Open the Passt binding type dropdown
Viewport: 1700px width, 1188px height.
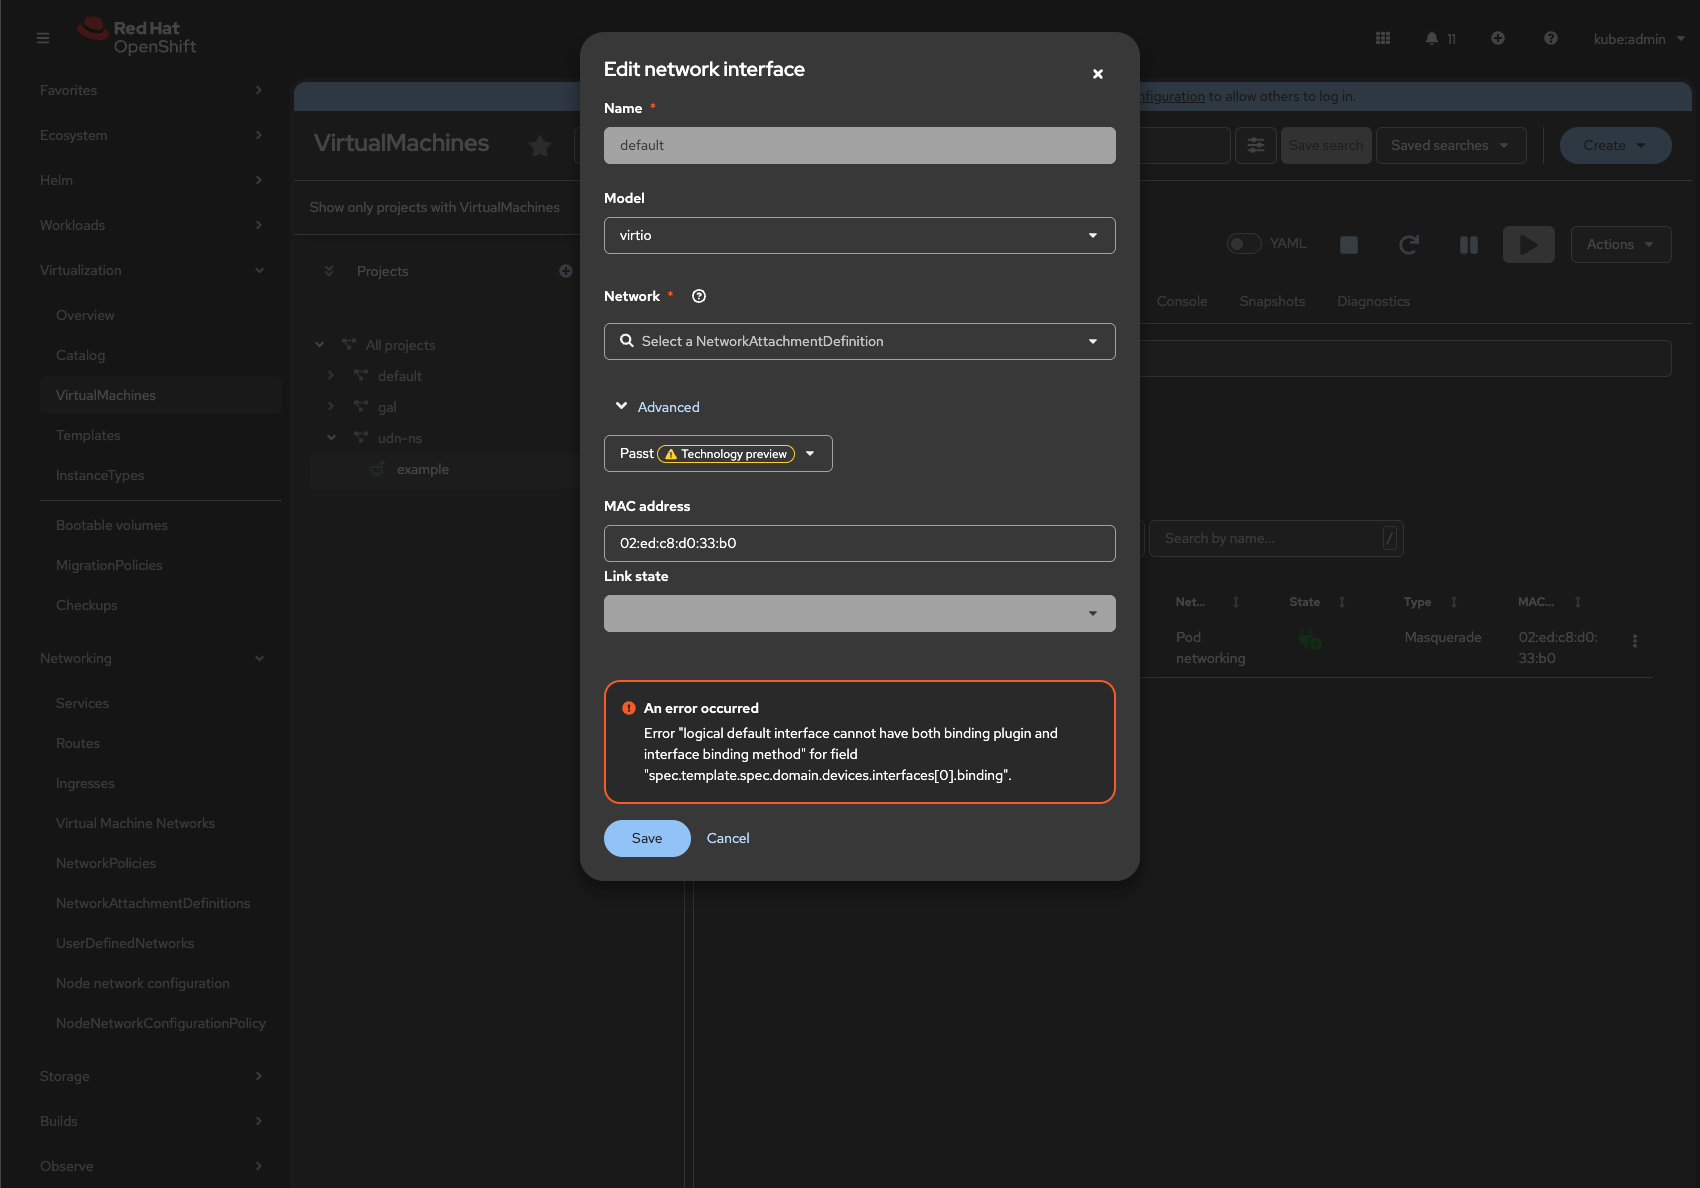coord(718,454)
